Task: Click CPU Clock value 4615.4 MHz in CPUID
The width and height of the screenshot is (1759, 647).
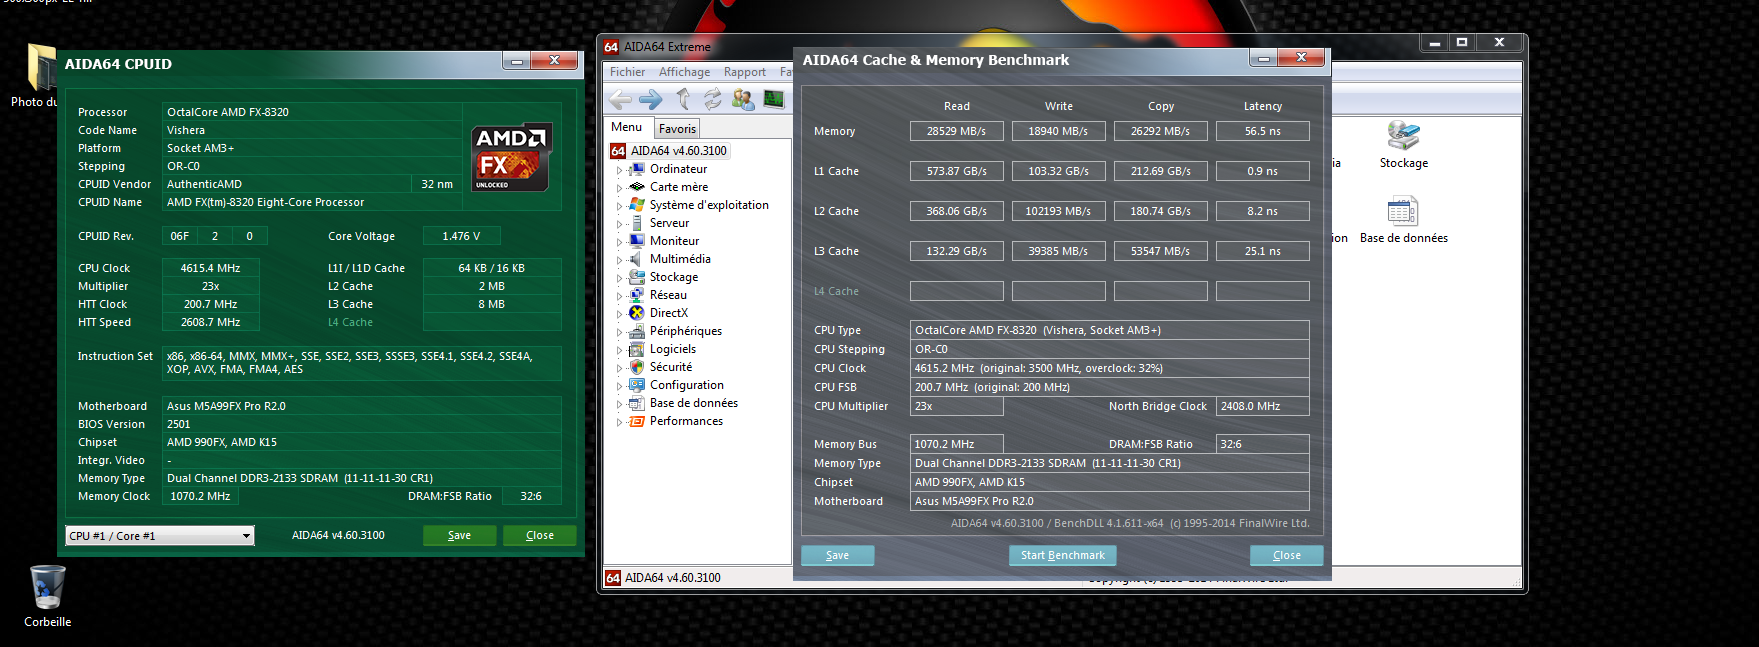Action: pos(210,268)
